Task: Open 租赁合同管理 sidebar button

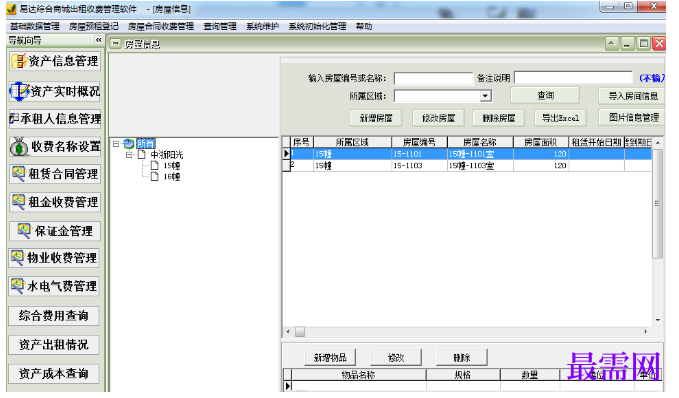Action: coord(55,174)
